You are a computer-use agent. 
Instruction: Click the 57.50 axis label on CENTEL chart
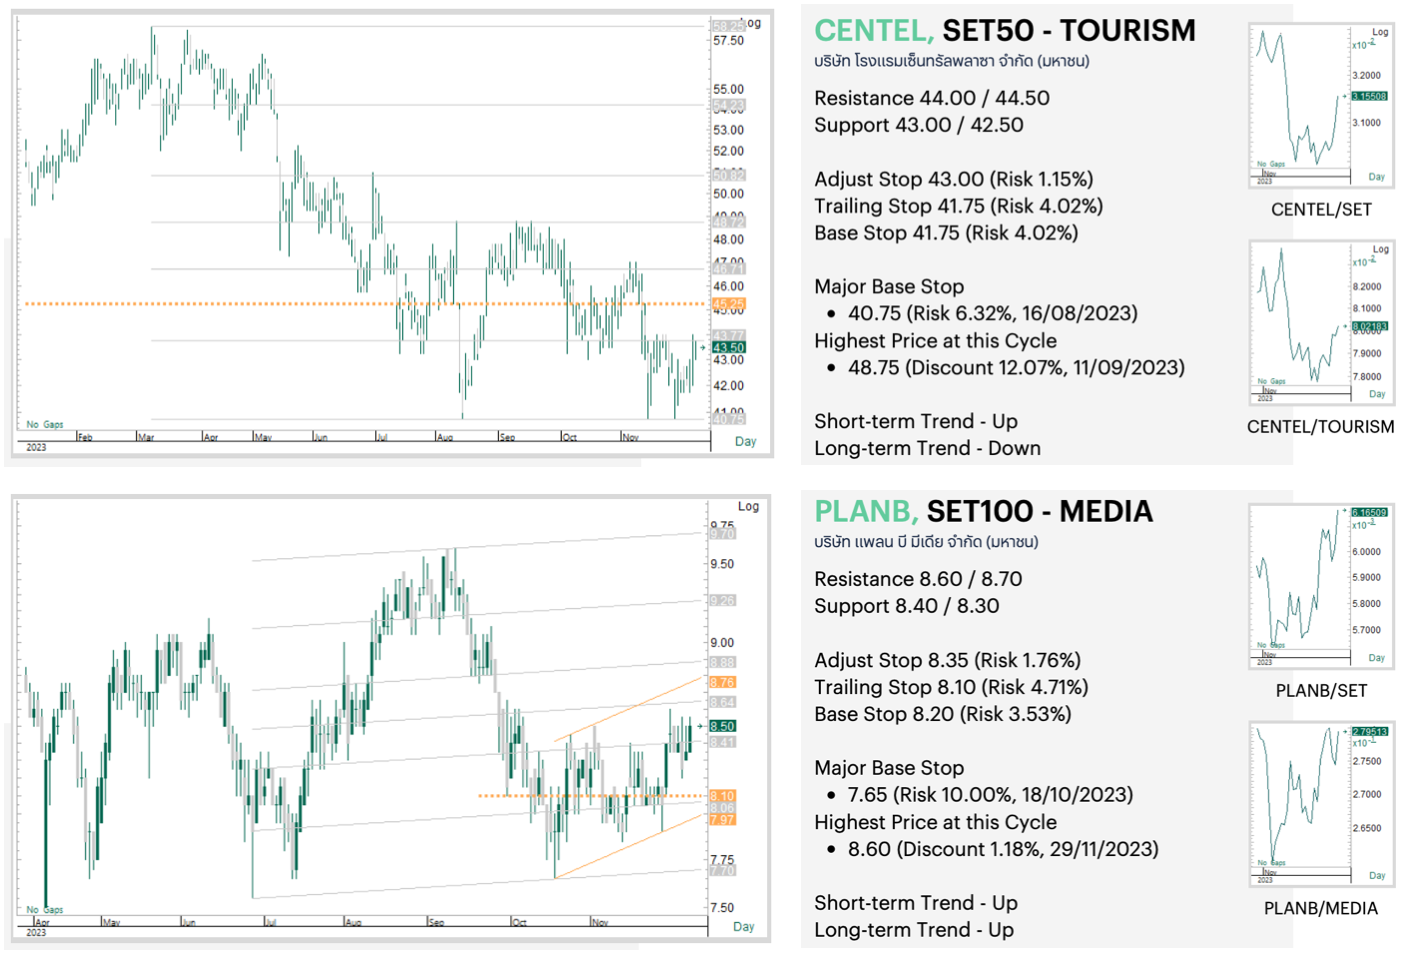[728, 41]
